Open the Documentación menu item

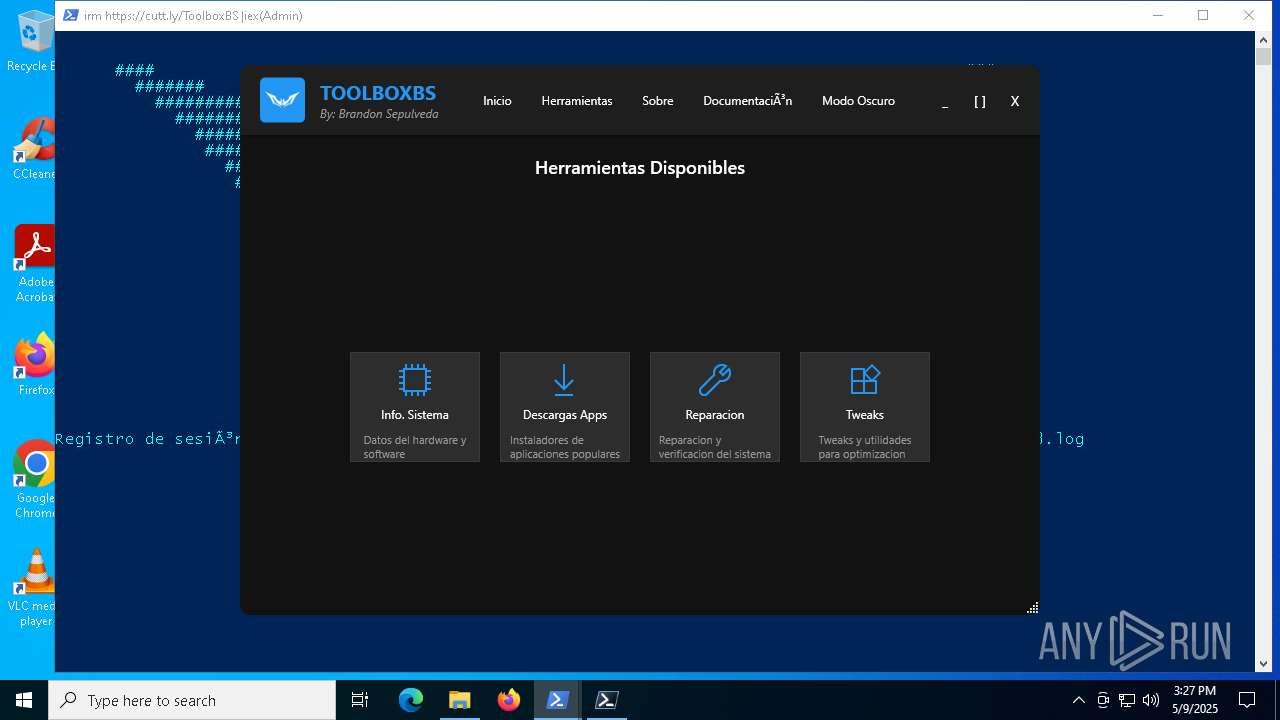point(747,101)
